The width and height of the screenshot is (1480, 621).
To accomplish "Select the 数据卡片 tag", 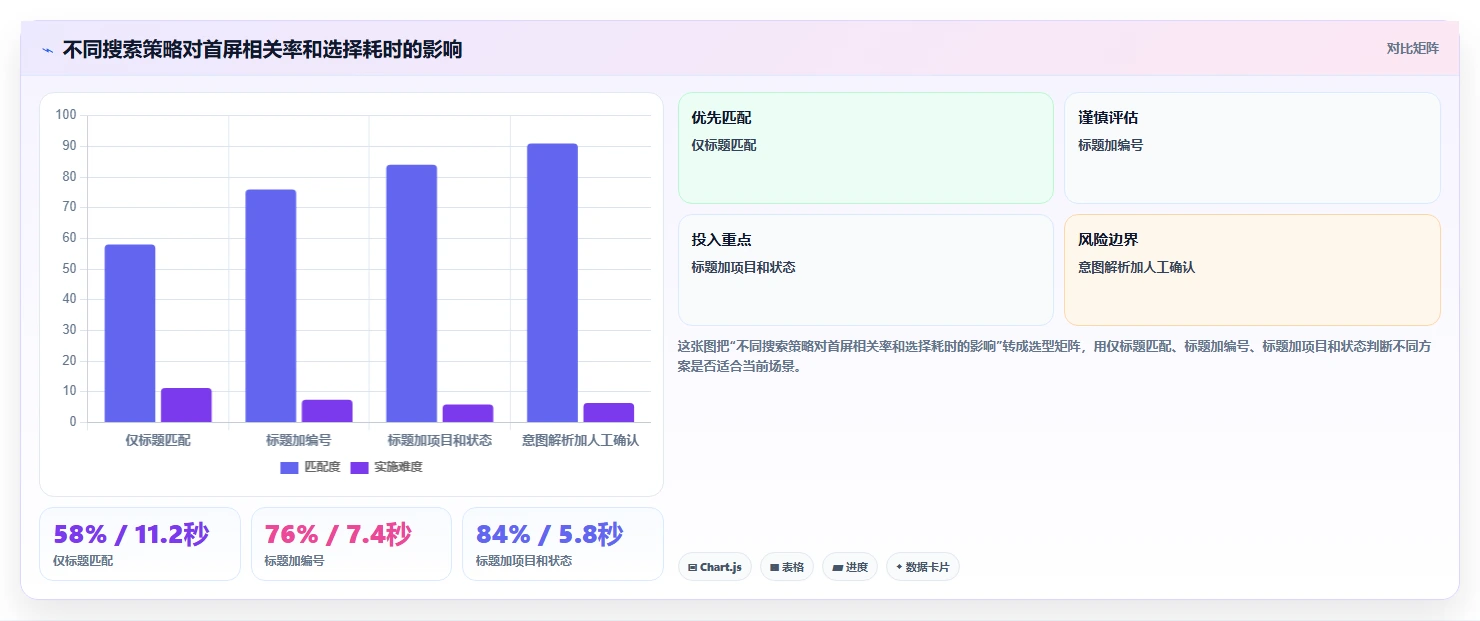I will [x=923, y=567].
